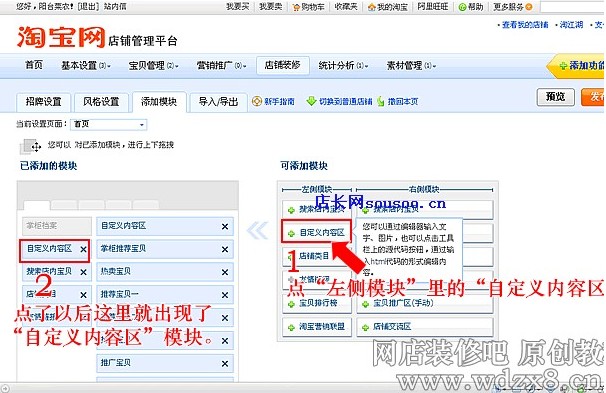Click the 新手指南 lifebuoy icon

click(257, 101)
